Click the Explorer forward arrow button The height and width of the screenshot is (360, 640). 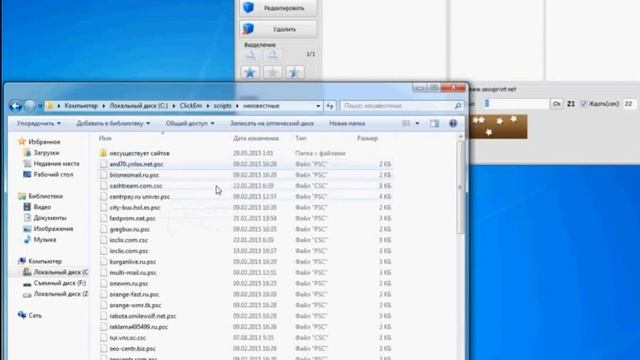point(30,106)
